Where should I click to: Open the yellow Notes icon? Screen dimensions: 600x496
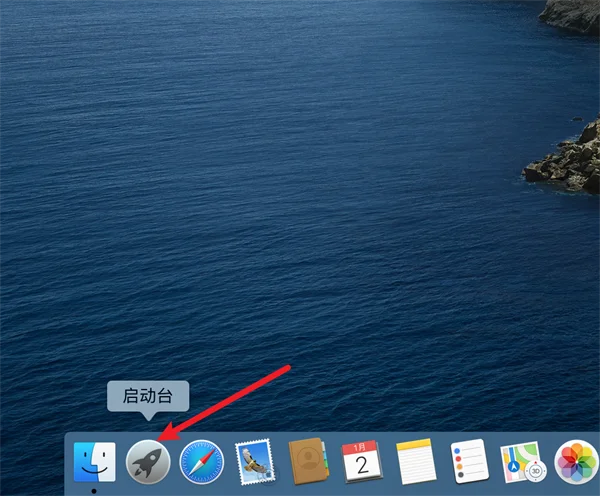[x=416, y=462]
